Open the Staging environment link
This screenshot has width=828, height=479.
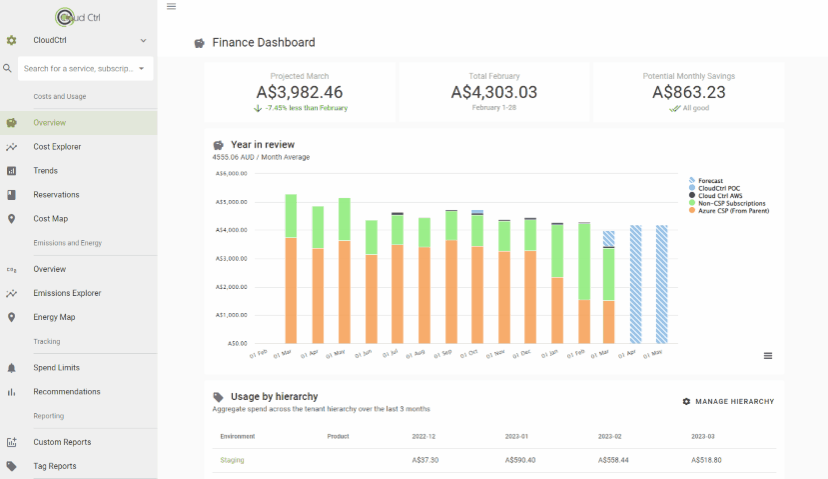coord(232,460)
